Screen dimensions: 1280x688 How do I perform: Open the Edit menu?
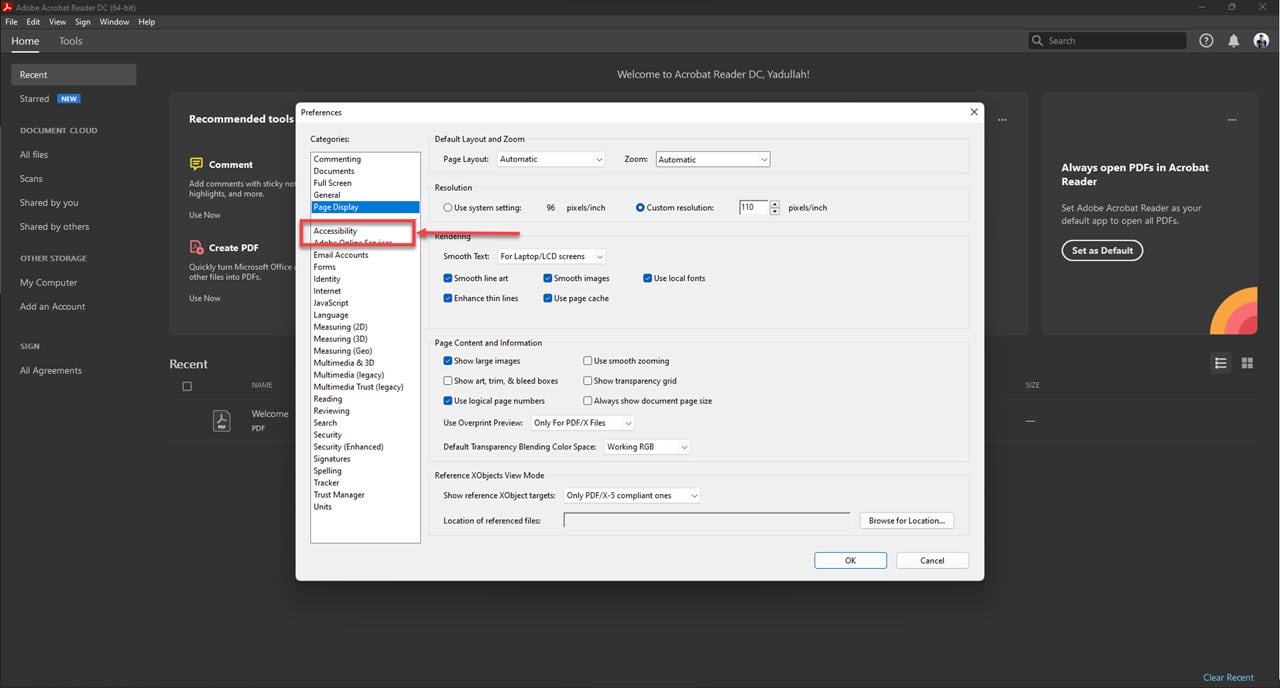[x=34, y=22]
